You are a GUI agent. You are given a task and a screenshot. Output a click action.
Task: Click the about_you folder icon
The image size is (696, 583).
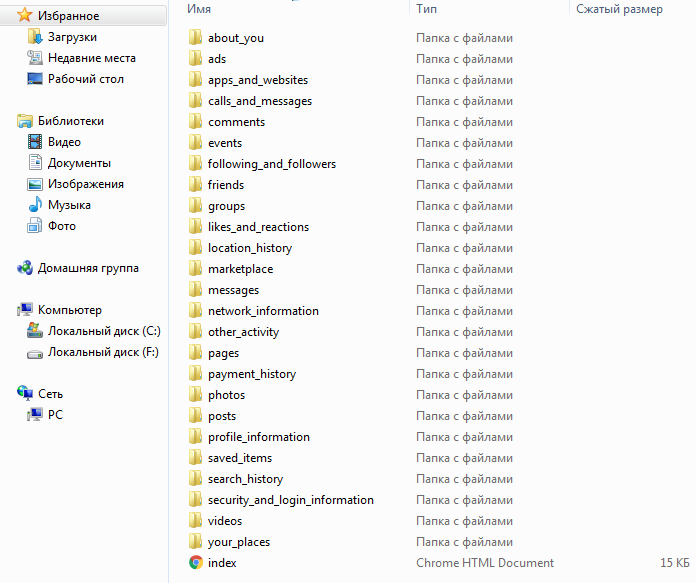click(x=195, y=37)
